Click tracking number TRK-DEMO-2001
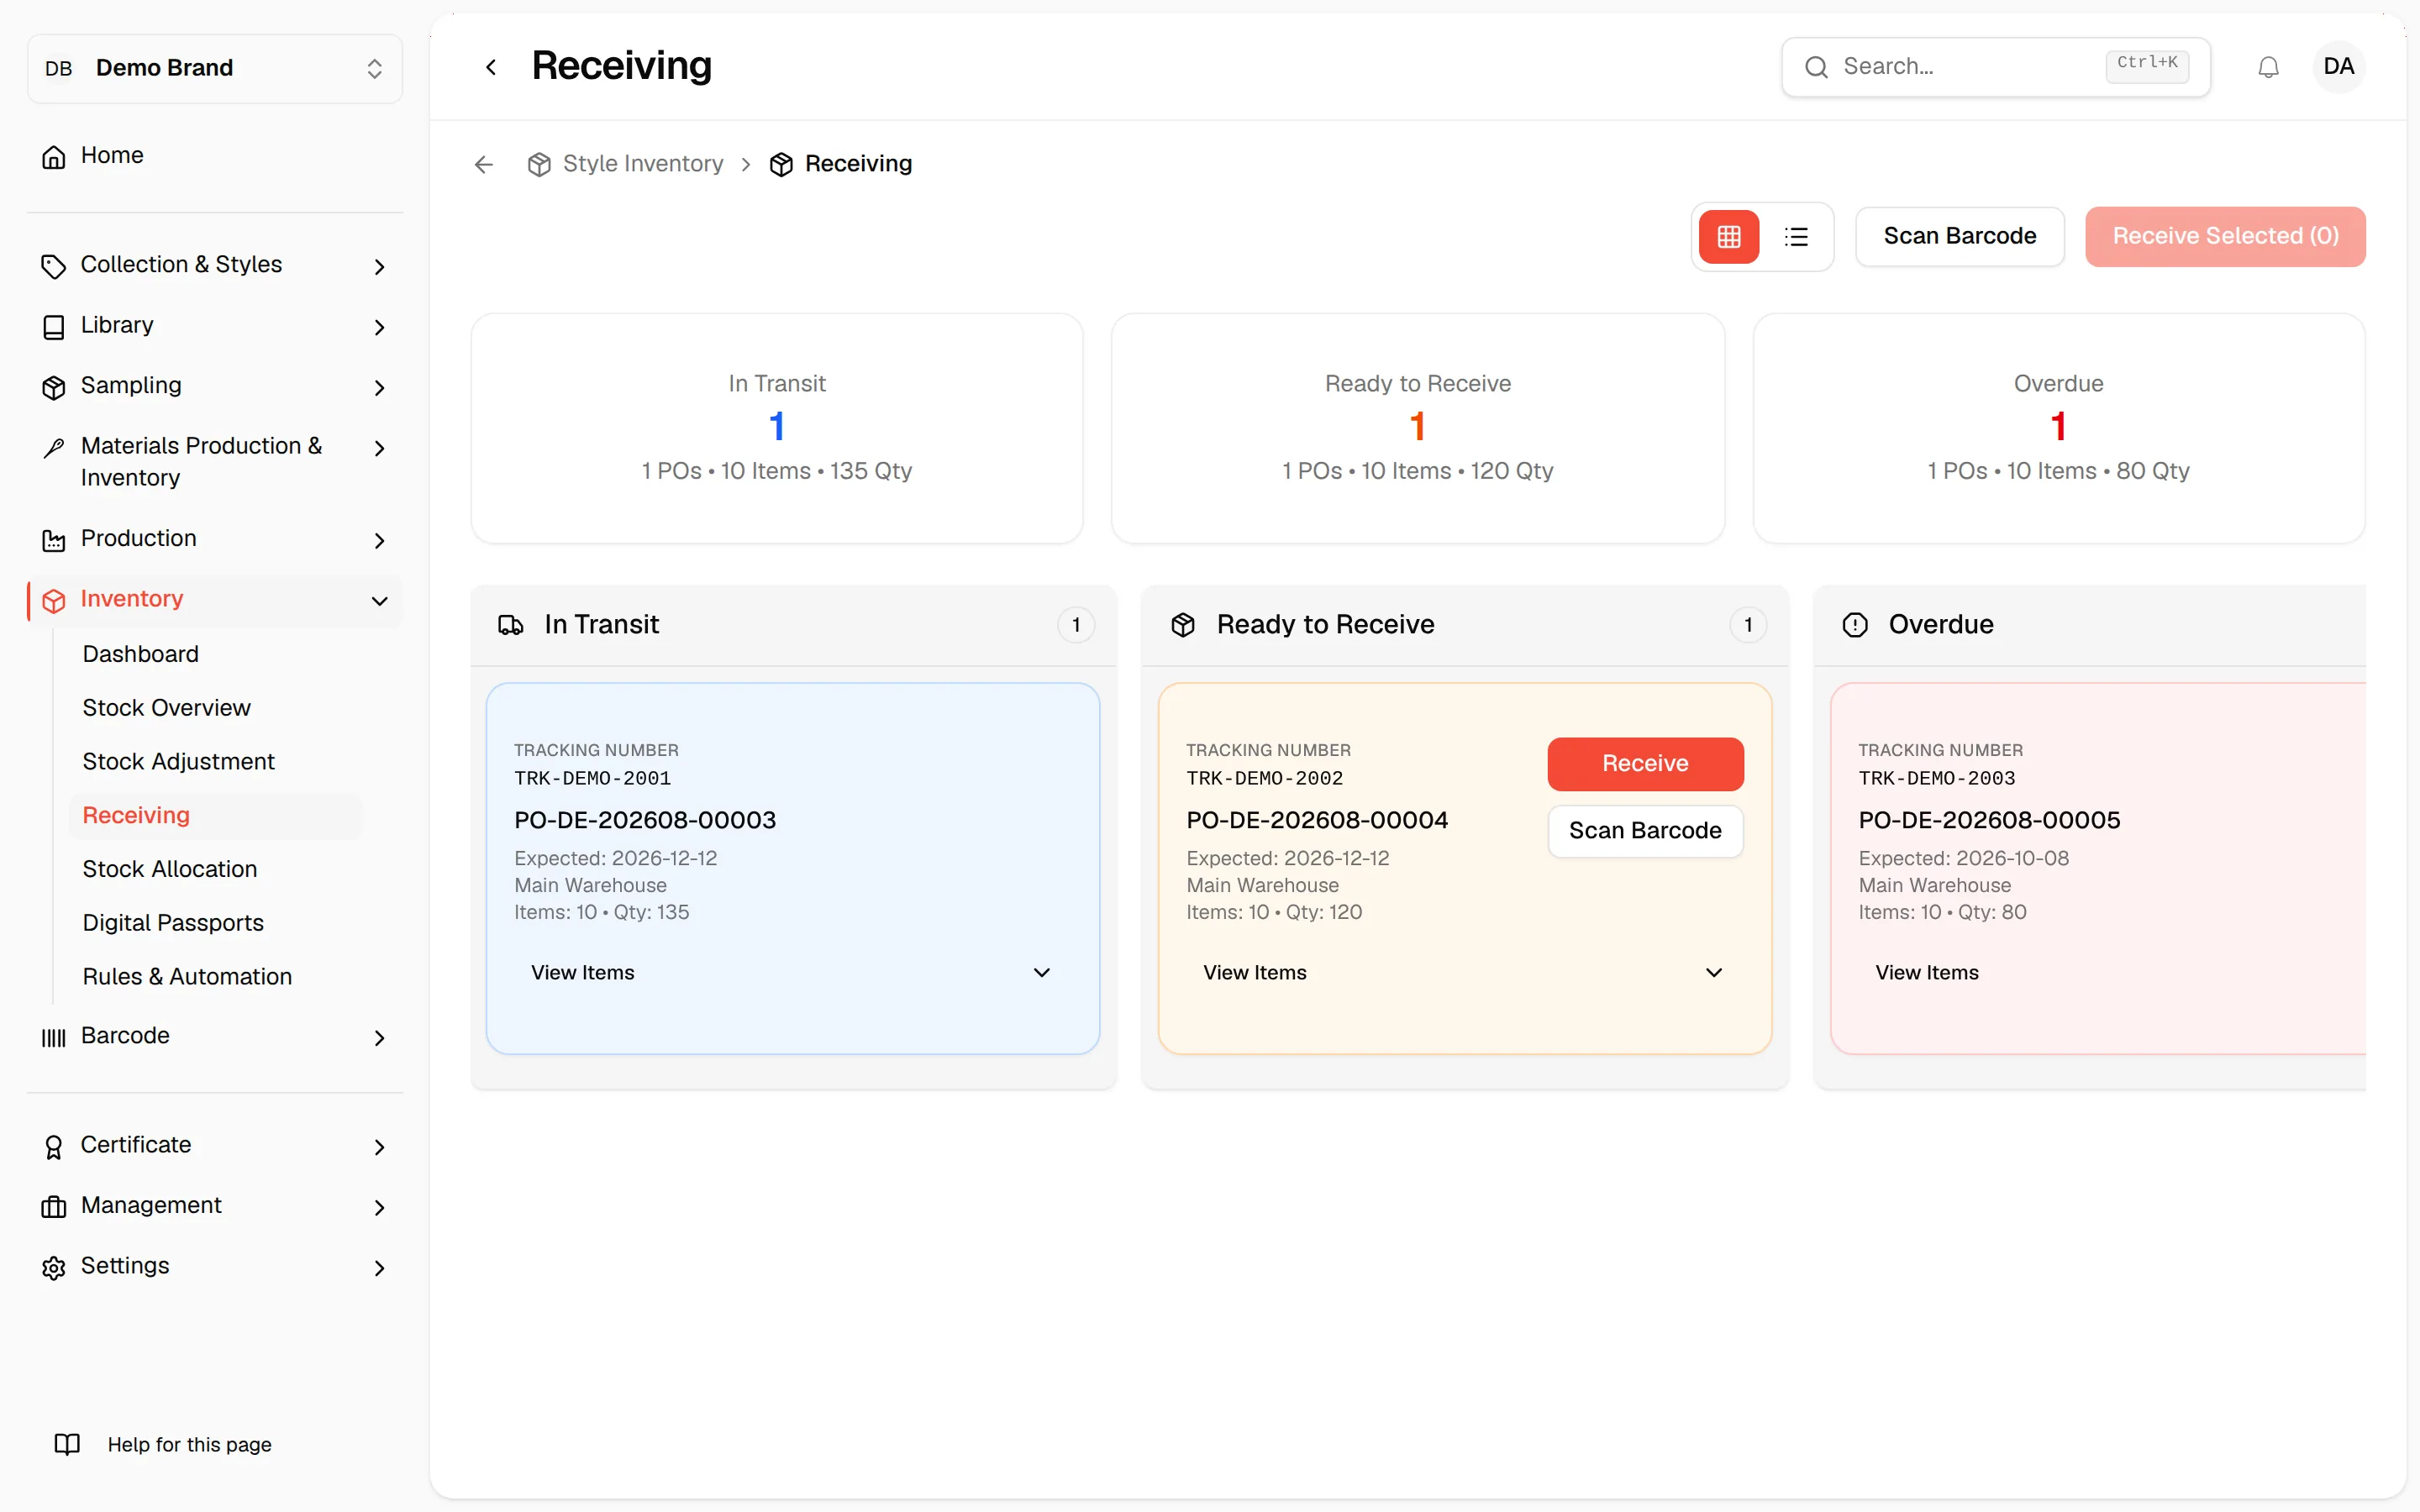The image size is (2420, 1512). tap(592, 779)
